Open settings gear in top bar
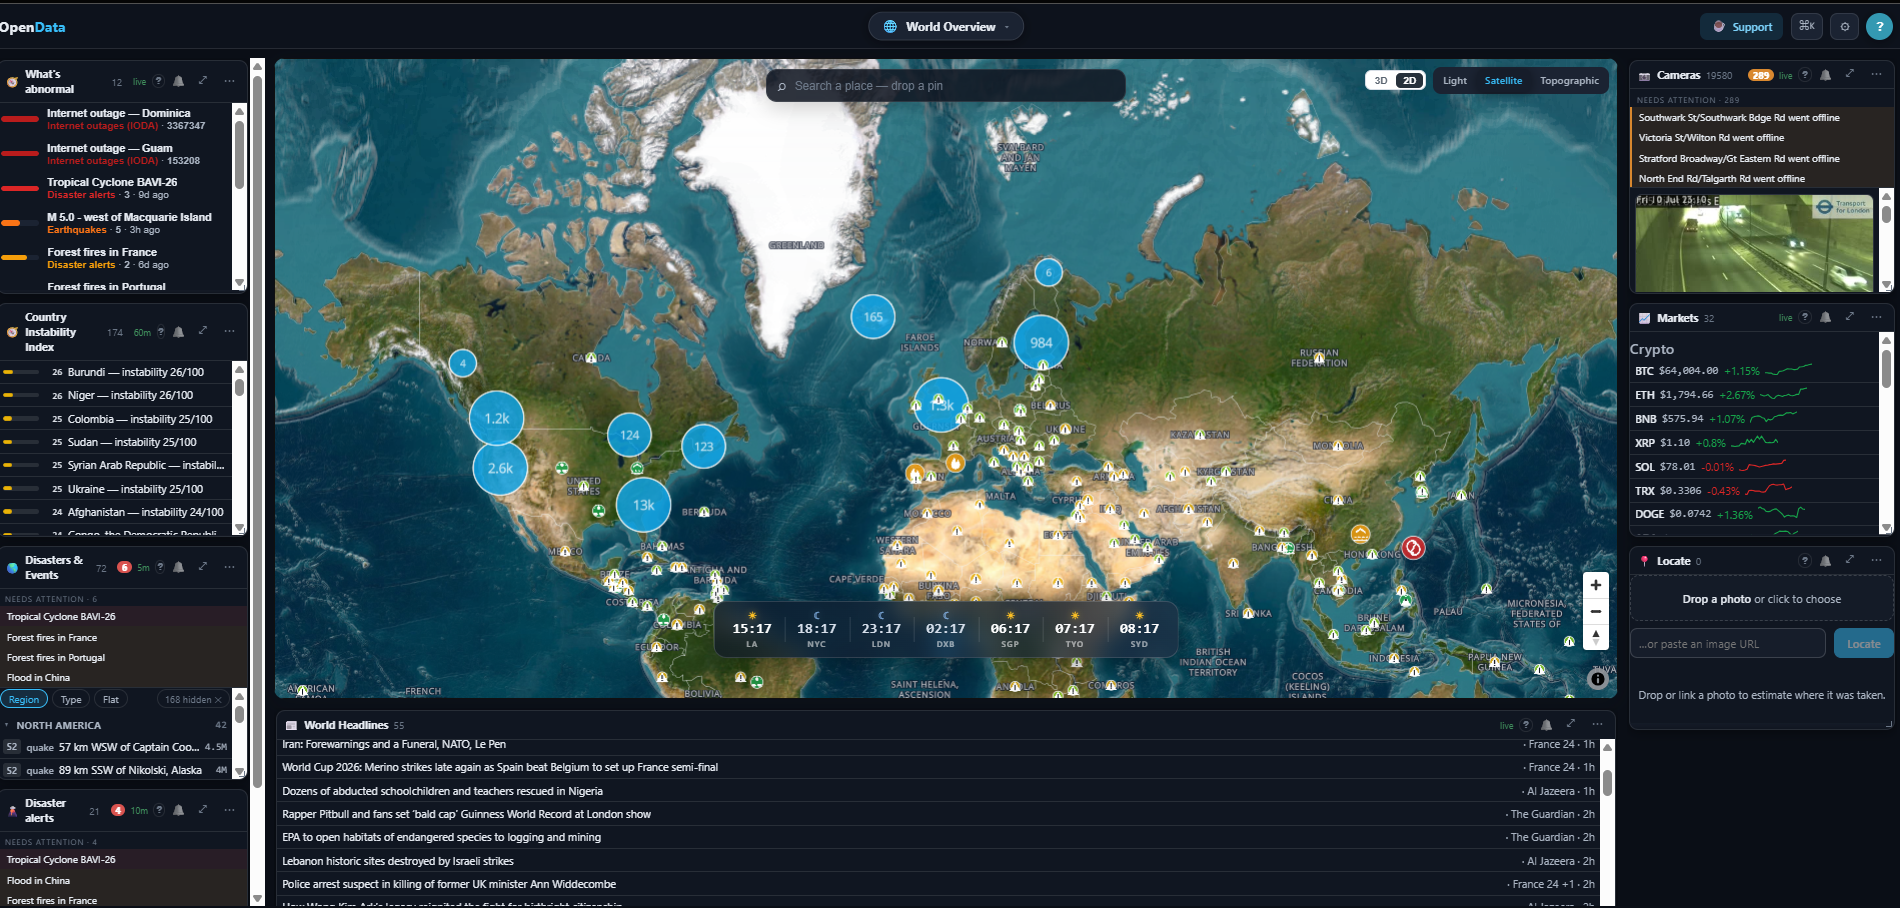The image size is (1900, 908). pyautogui.click(x=1845, y=27)
